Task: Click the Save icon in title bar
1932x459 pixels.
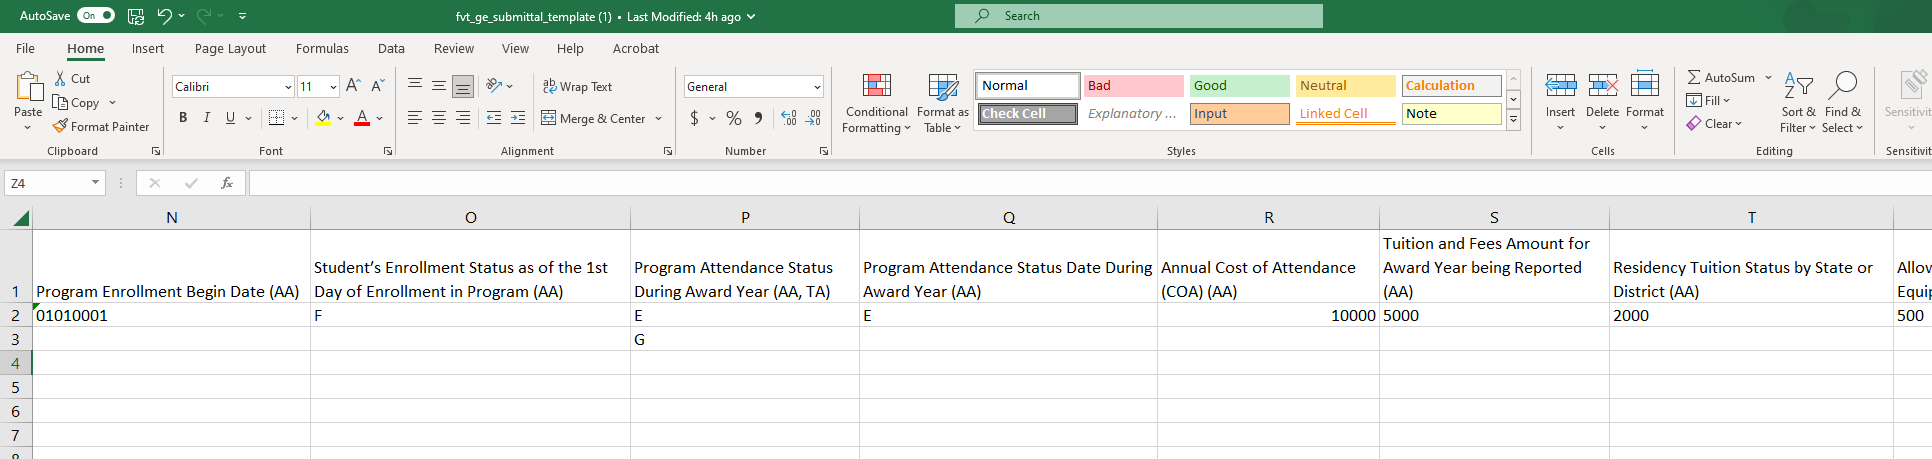Action: [136, 16]
